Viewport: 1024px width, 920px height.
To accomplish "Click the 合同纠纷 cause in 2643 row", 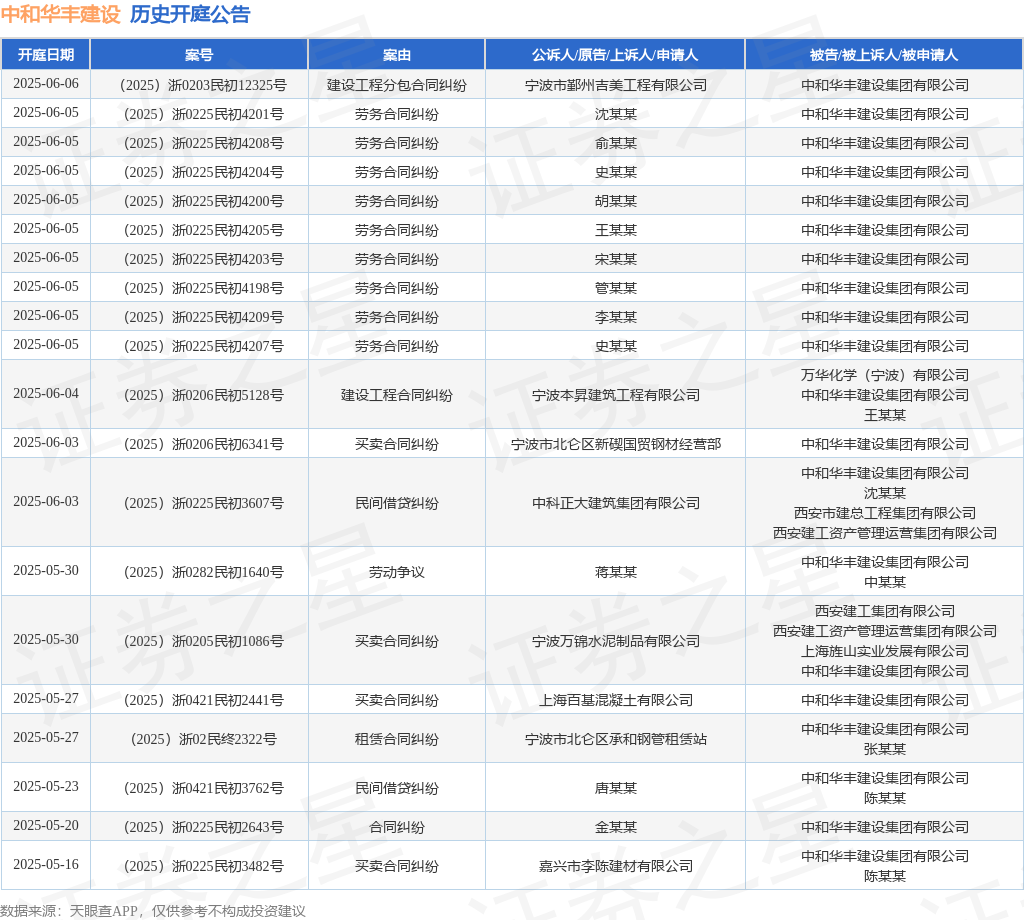I will [x=396, y=827].
